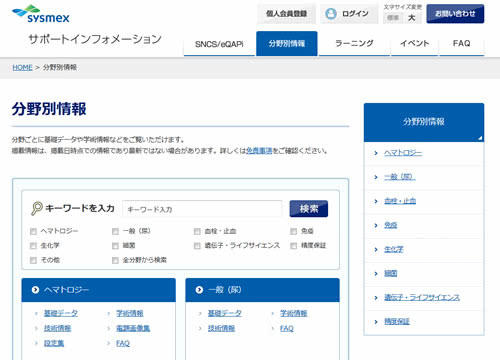Check the 細菌 checkbox
The image size is (500, 360).
coord(115,246)
